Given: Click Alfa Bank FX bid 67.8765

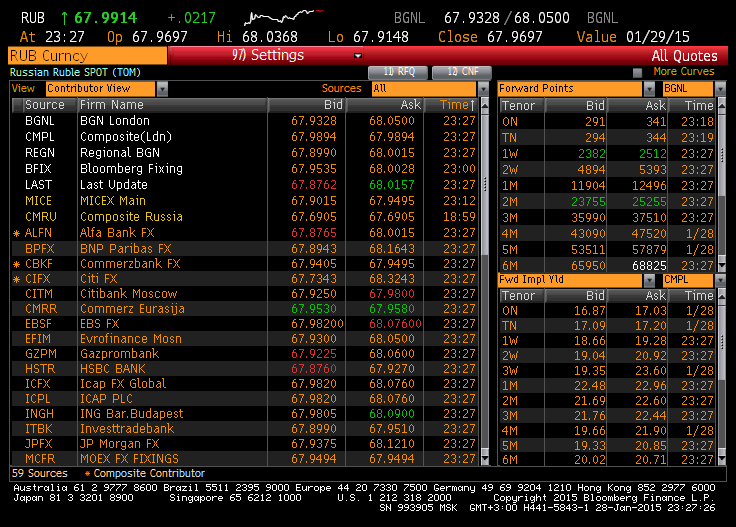Looking at the screenshot, I should 314,233.
